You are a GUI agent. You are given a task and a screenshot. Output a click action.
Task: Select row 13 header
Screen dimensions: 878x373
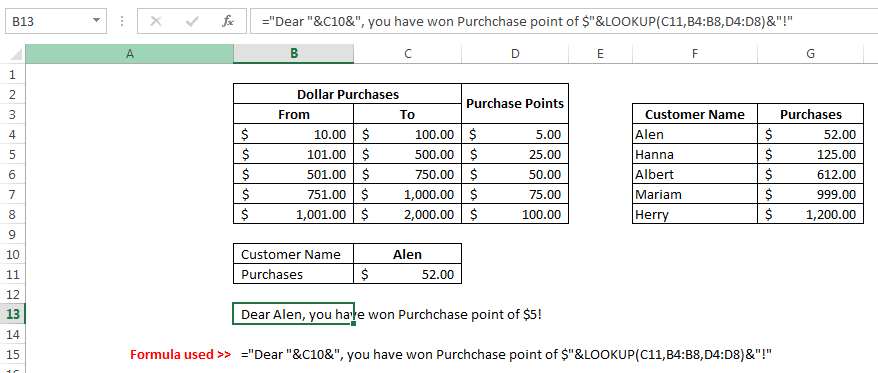pos(13,314)
